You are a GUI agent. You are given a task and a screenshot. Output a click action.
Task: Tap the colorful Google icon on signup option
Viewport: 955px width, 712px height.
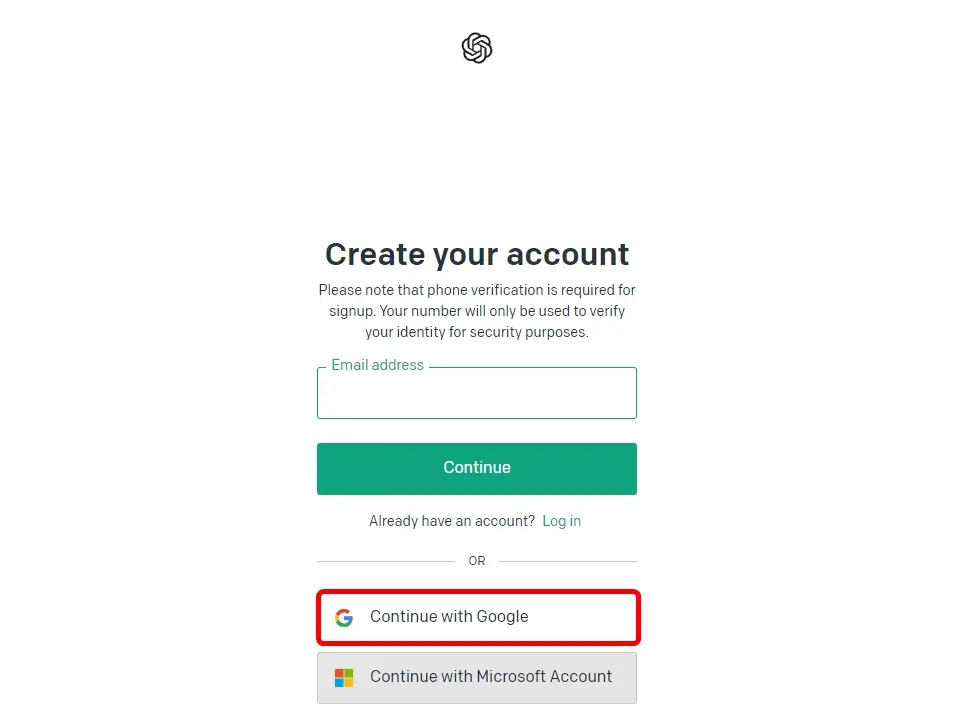343,617
